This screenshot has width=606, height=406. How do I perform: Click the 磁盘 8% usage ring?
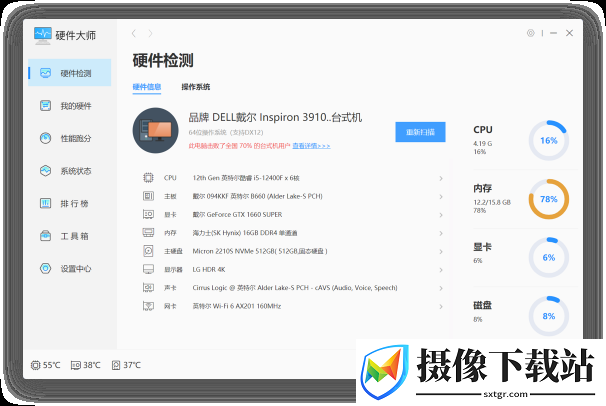click(x=549, y=316)
